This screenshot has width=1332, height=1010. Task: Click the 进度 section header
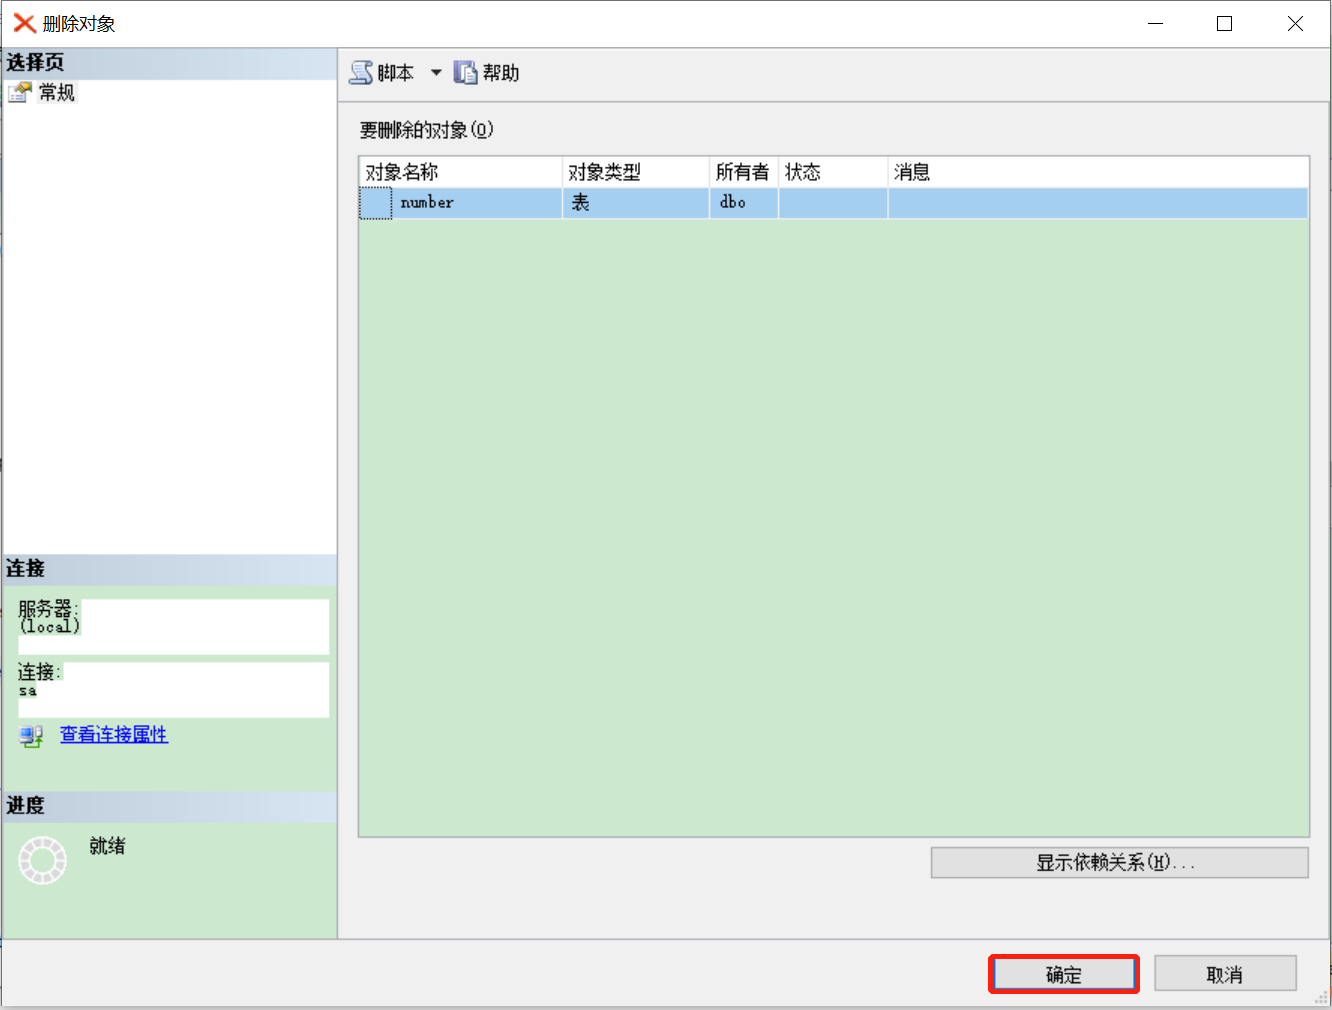point(170,806)
